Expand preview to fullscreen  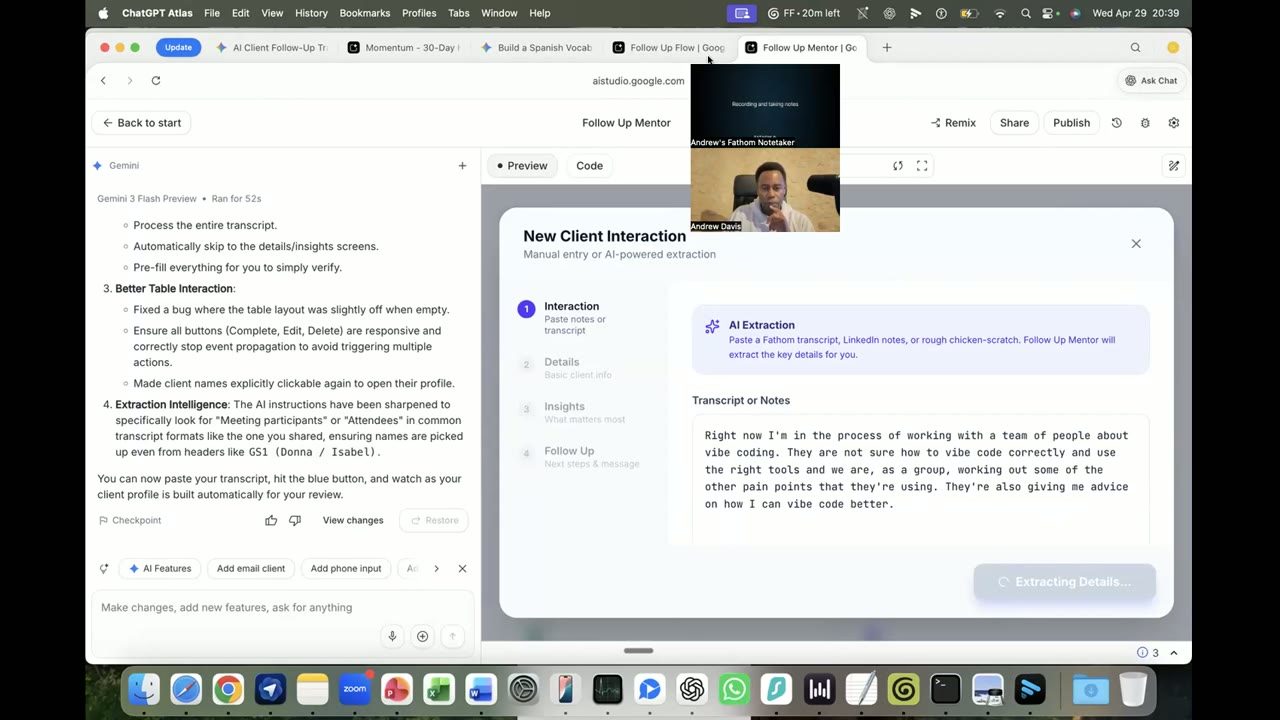click(922, 166)
